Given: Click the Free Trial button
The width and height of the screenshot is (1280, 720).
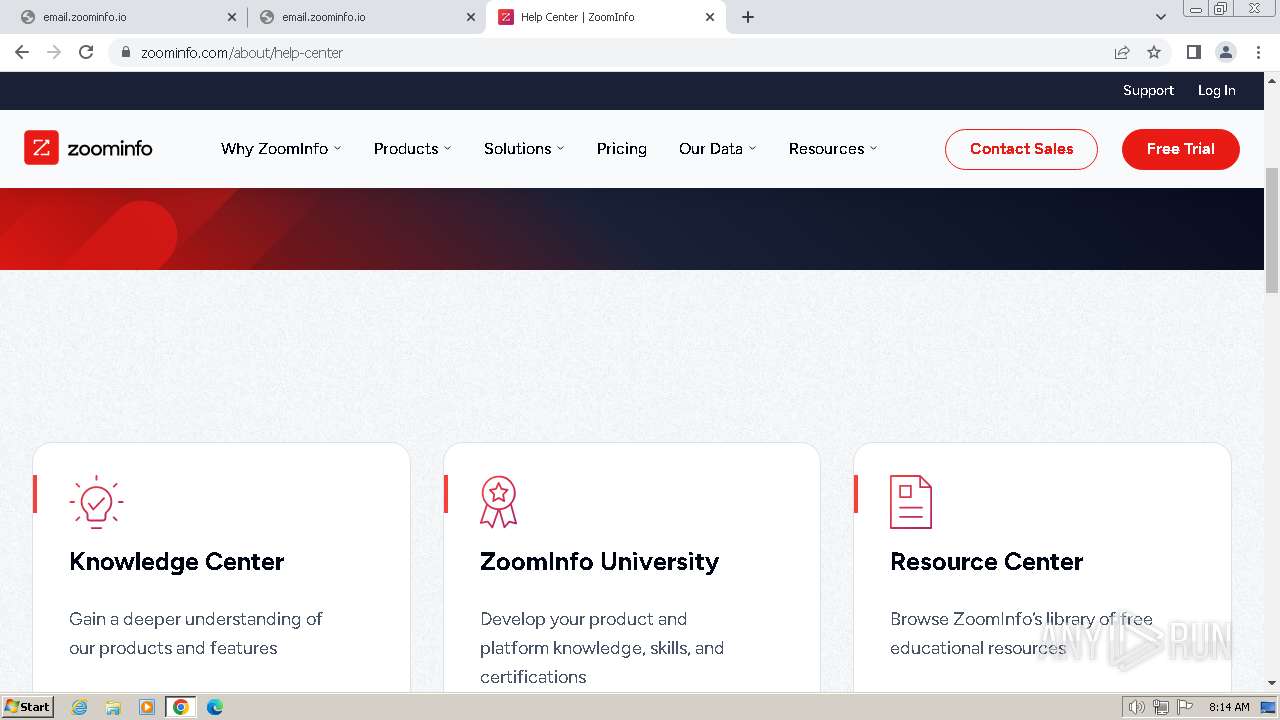Looking at the screenshot, I should (x=1181, y=149).
